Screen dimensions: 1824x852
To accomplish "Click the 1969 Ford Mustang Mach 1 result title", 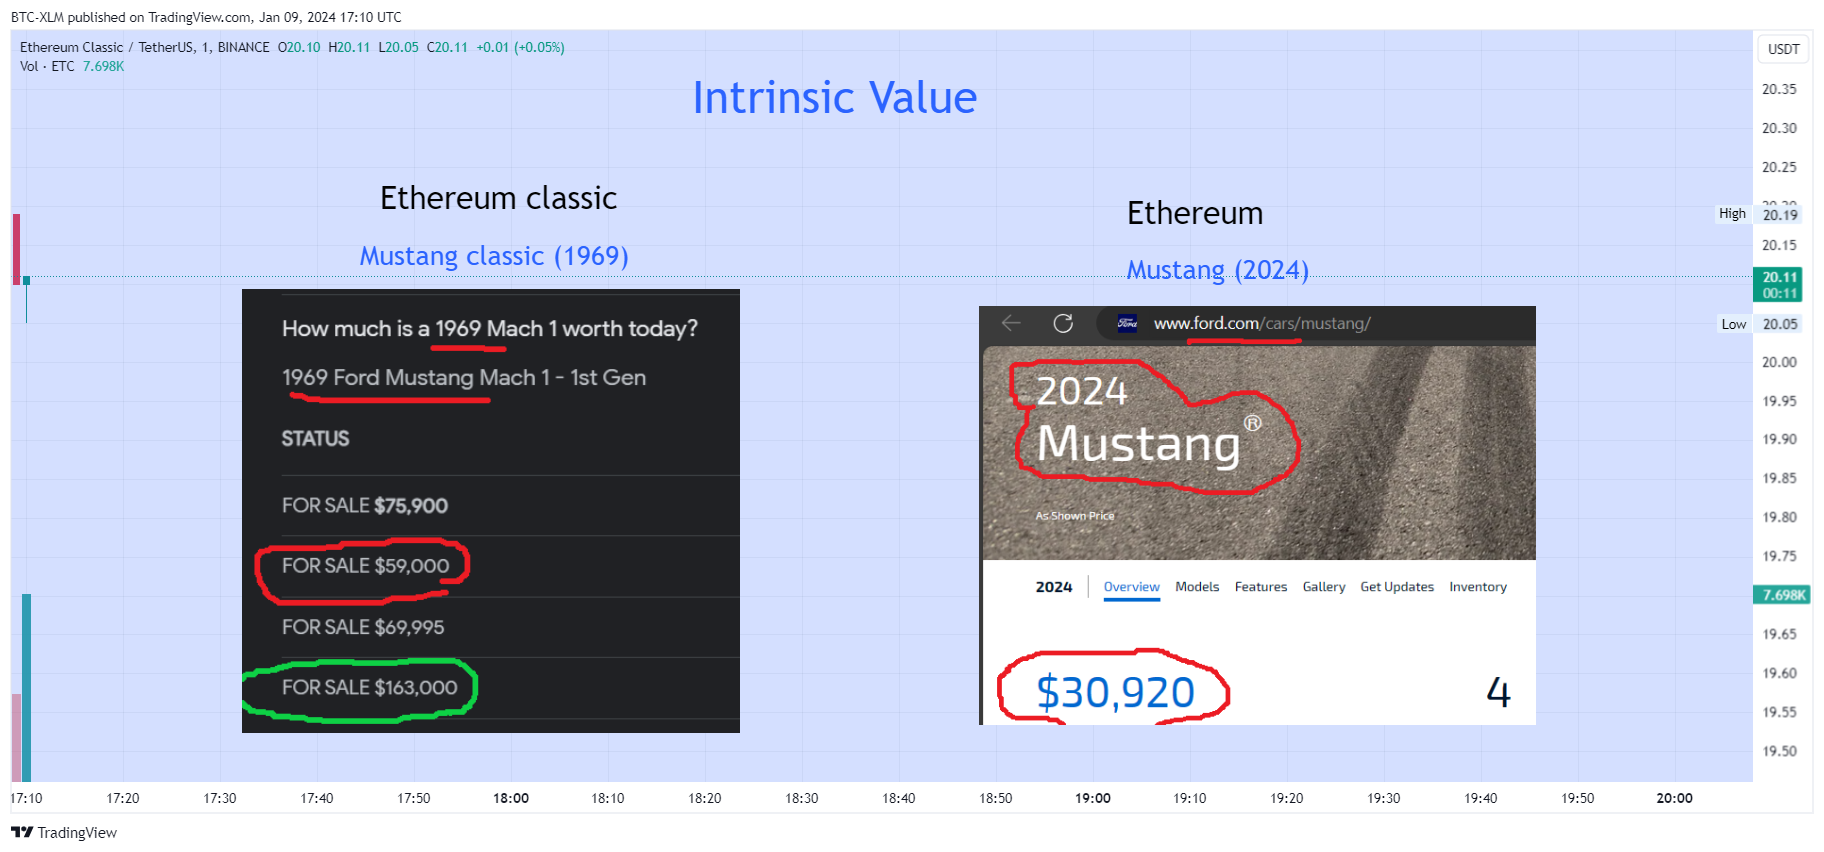I will [x=464, y=378].
